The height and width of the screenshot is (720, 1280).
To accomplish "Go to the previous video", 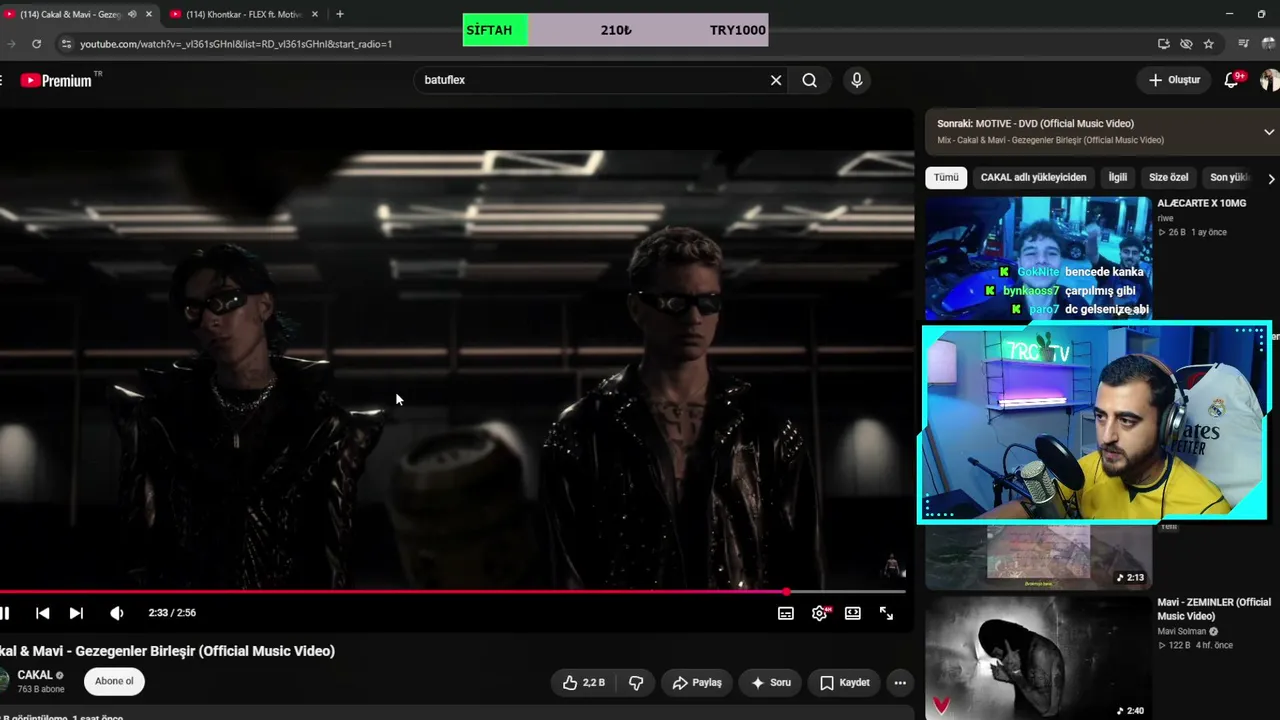I will (x=42, y=613).
